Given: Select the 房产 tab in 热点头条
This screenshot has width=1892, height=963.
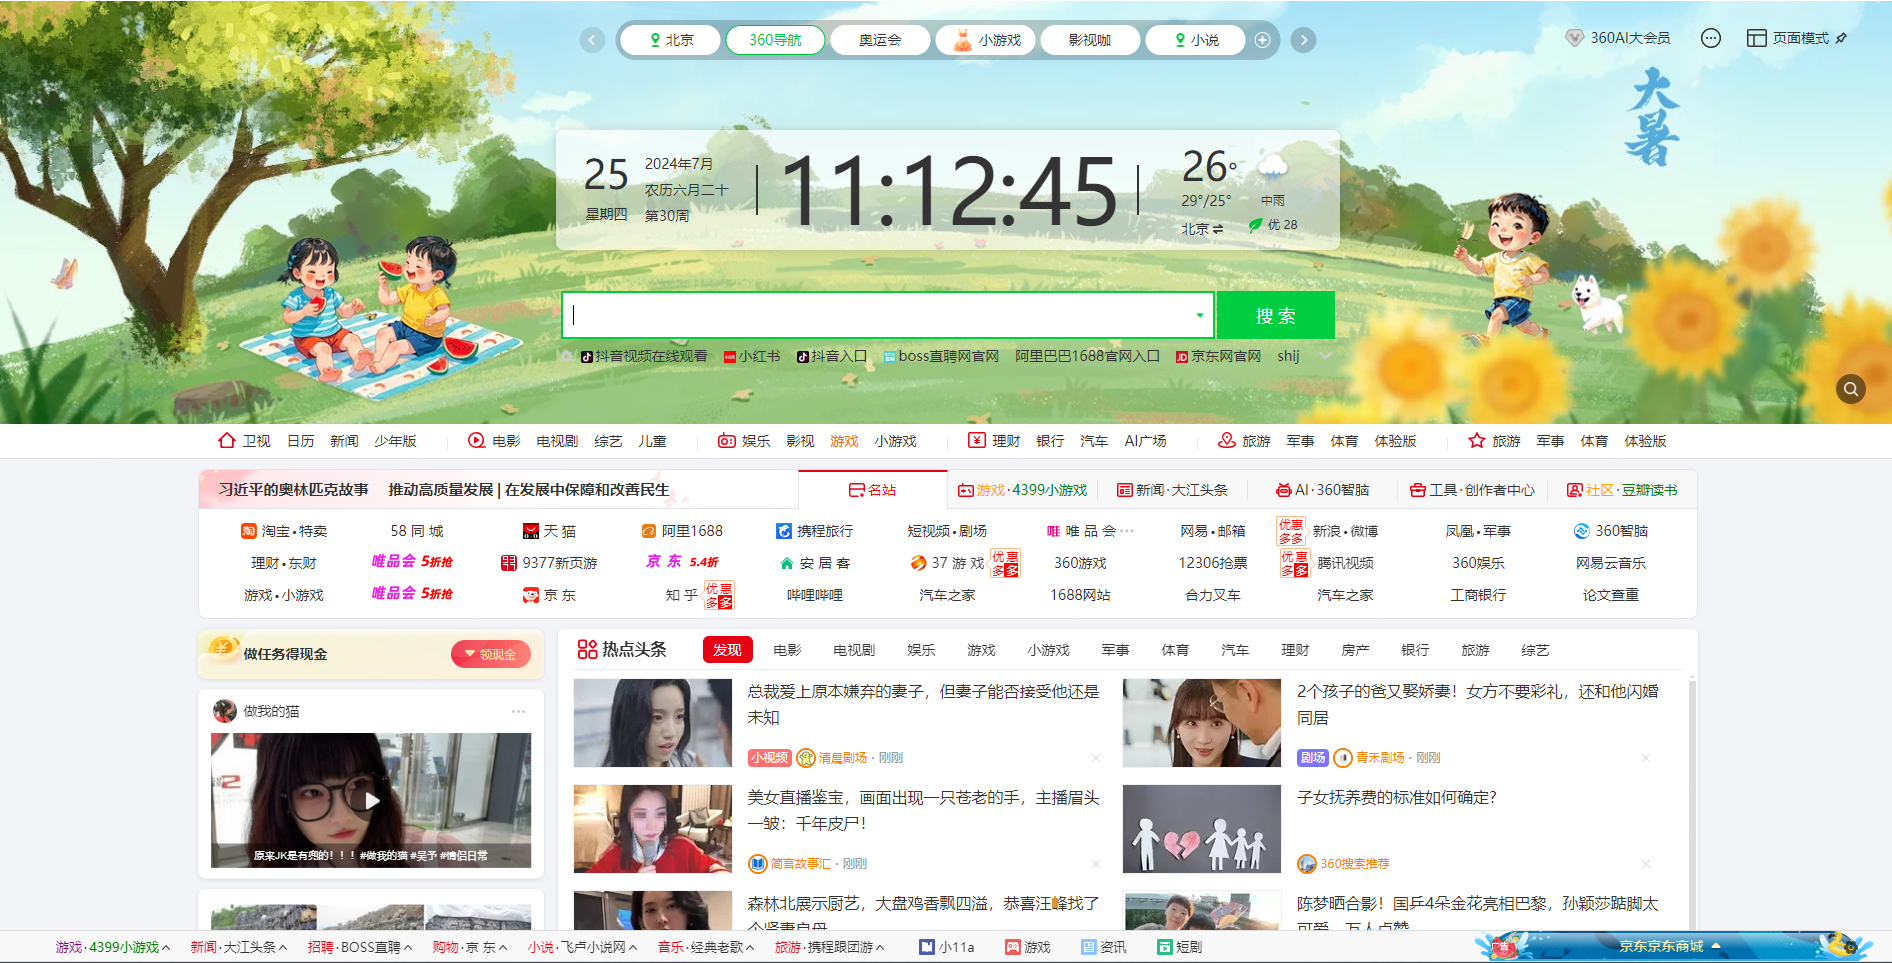Looking at the screenshot, I should coord(1355,650).
